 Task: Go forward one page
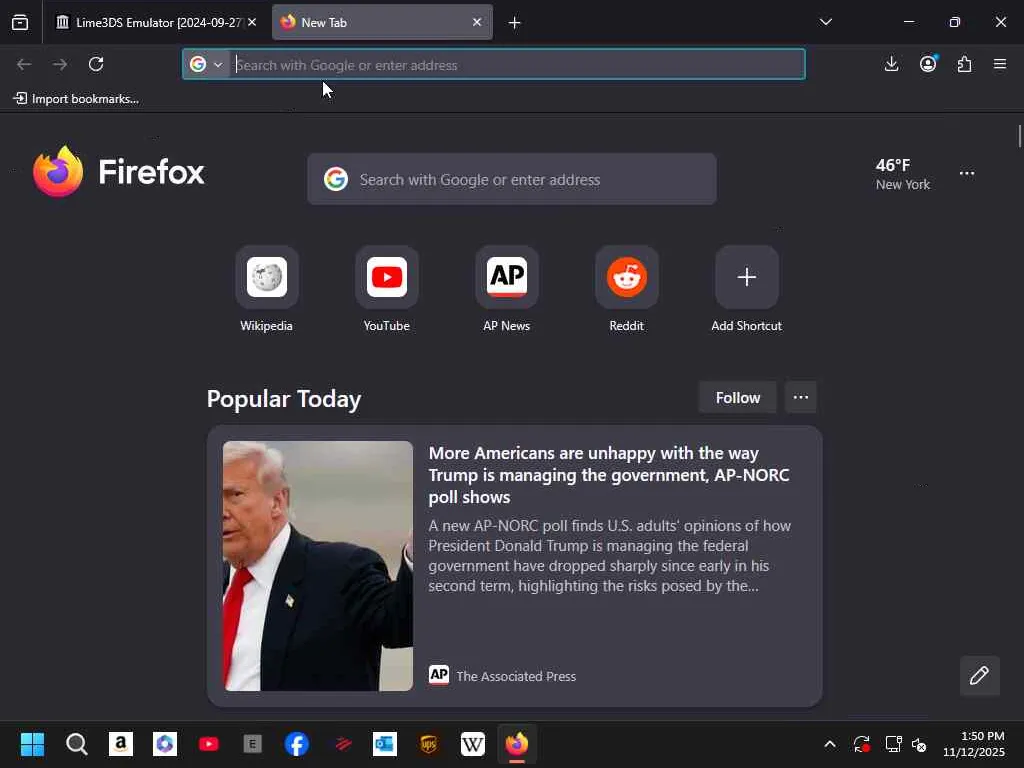click(60, 64)
